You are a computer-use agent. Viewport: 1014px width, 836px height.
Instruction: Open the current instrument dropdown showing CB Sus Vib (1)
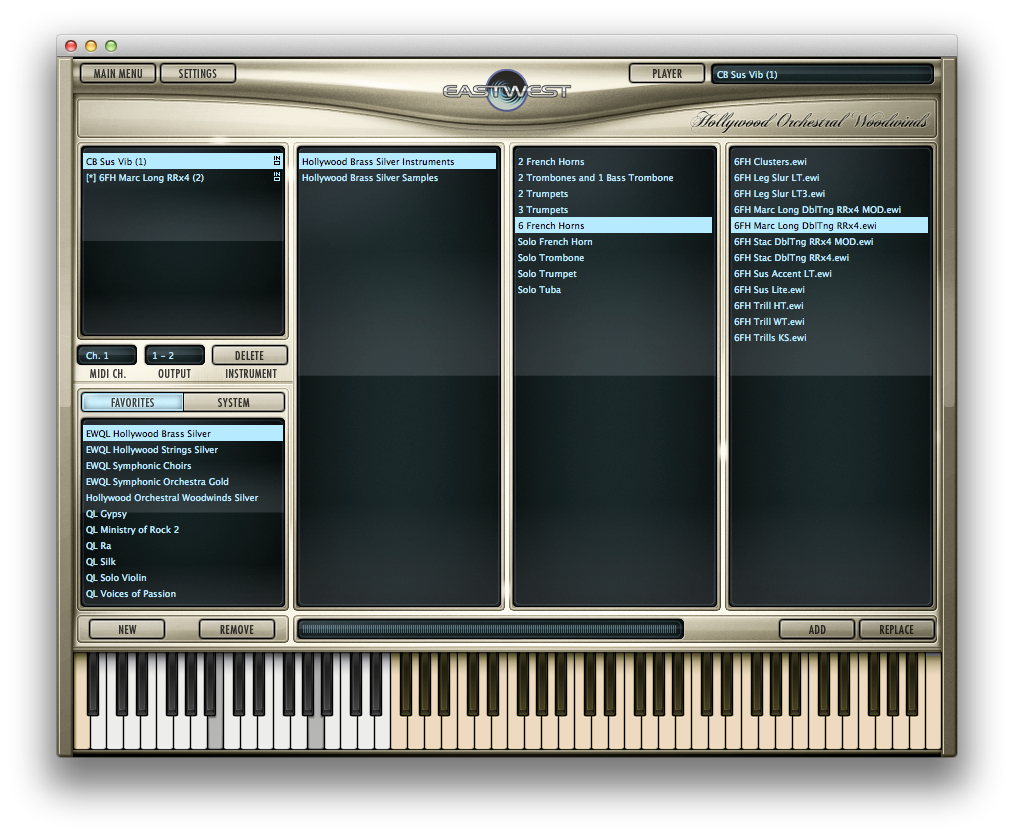823,74
